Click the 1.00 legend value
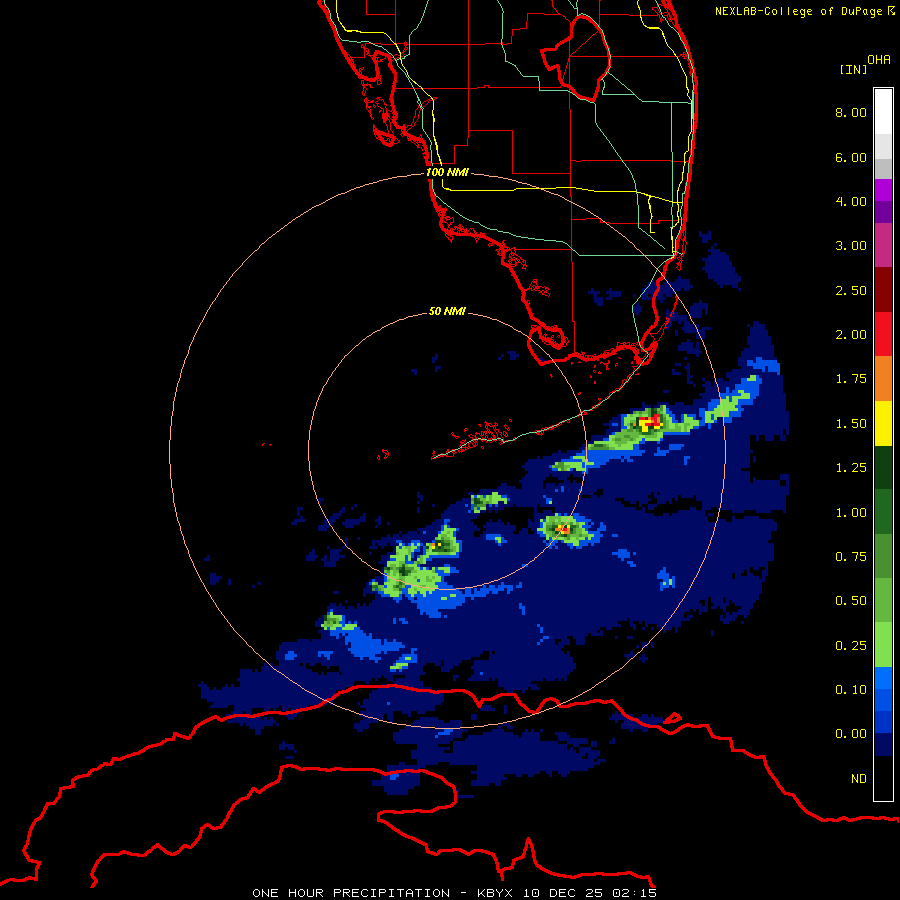Image resolution: width=900 pixels, height=900 pixels. coord(851,513)
